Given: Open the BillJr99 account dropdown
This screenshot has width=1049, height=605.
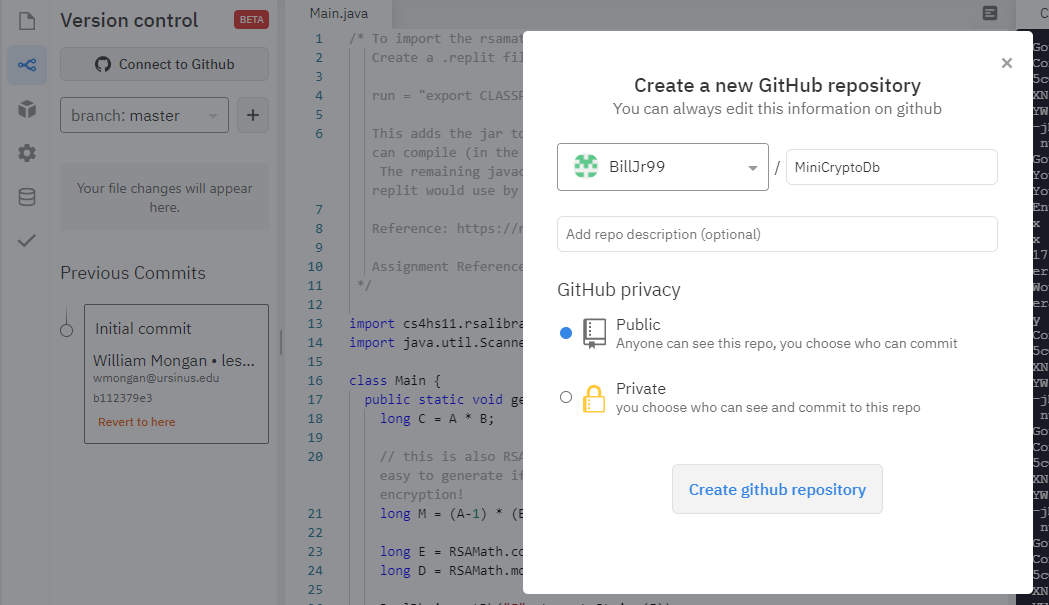Looking at the screenshot, I should (x=663, y=167).
